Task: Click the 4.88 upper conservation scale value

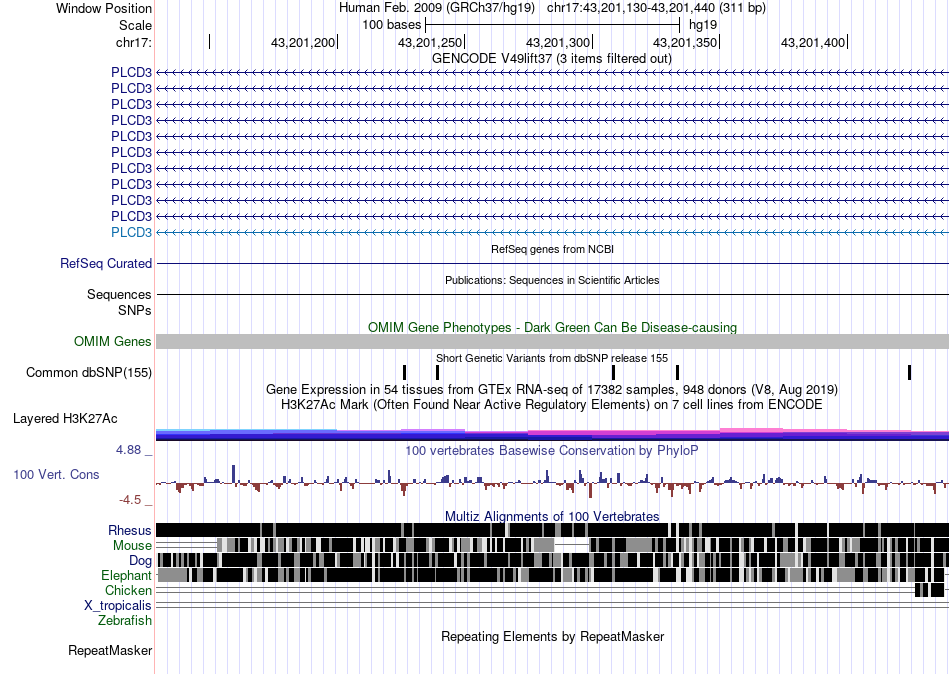Action: coord(128,450)
